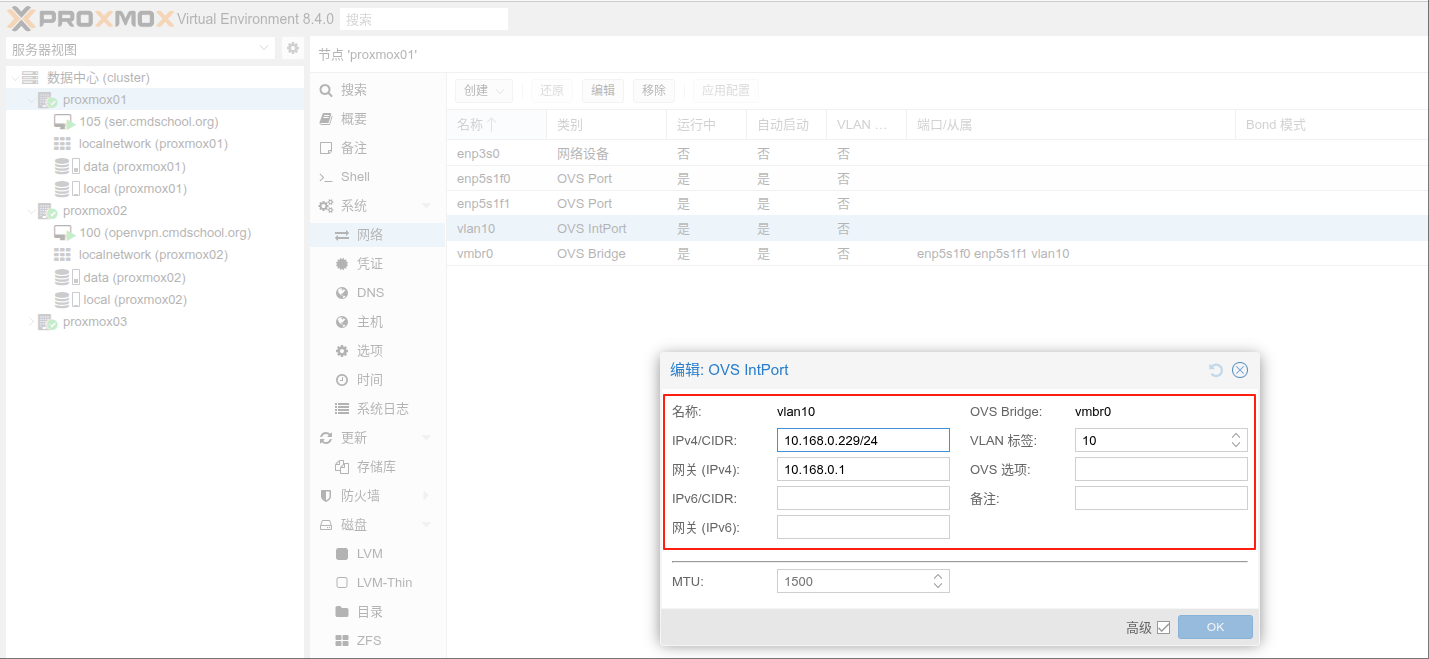Open the Directory (目录) menu item

coord(377,612)
